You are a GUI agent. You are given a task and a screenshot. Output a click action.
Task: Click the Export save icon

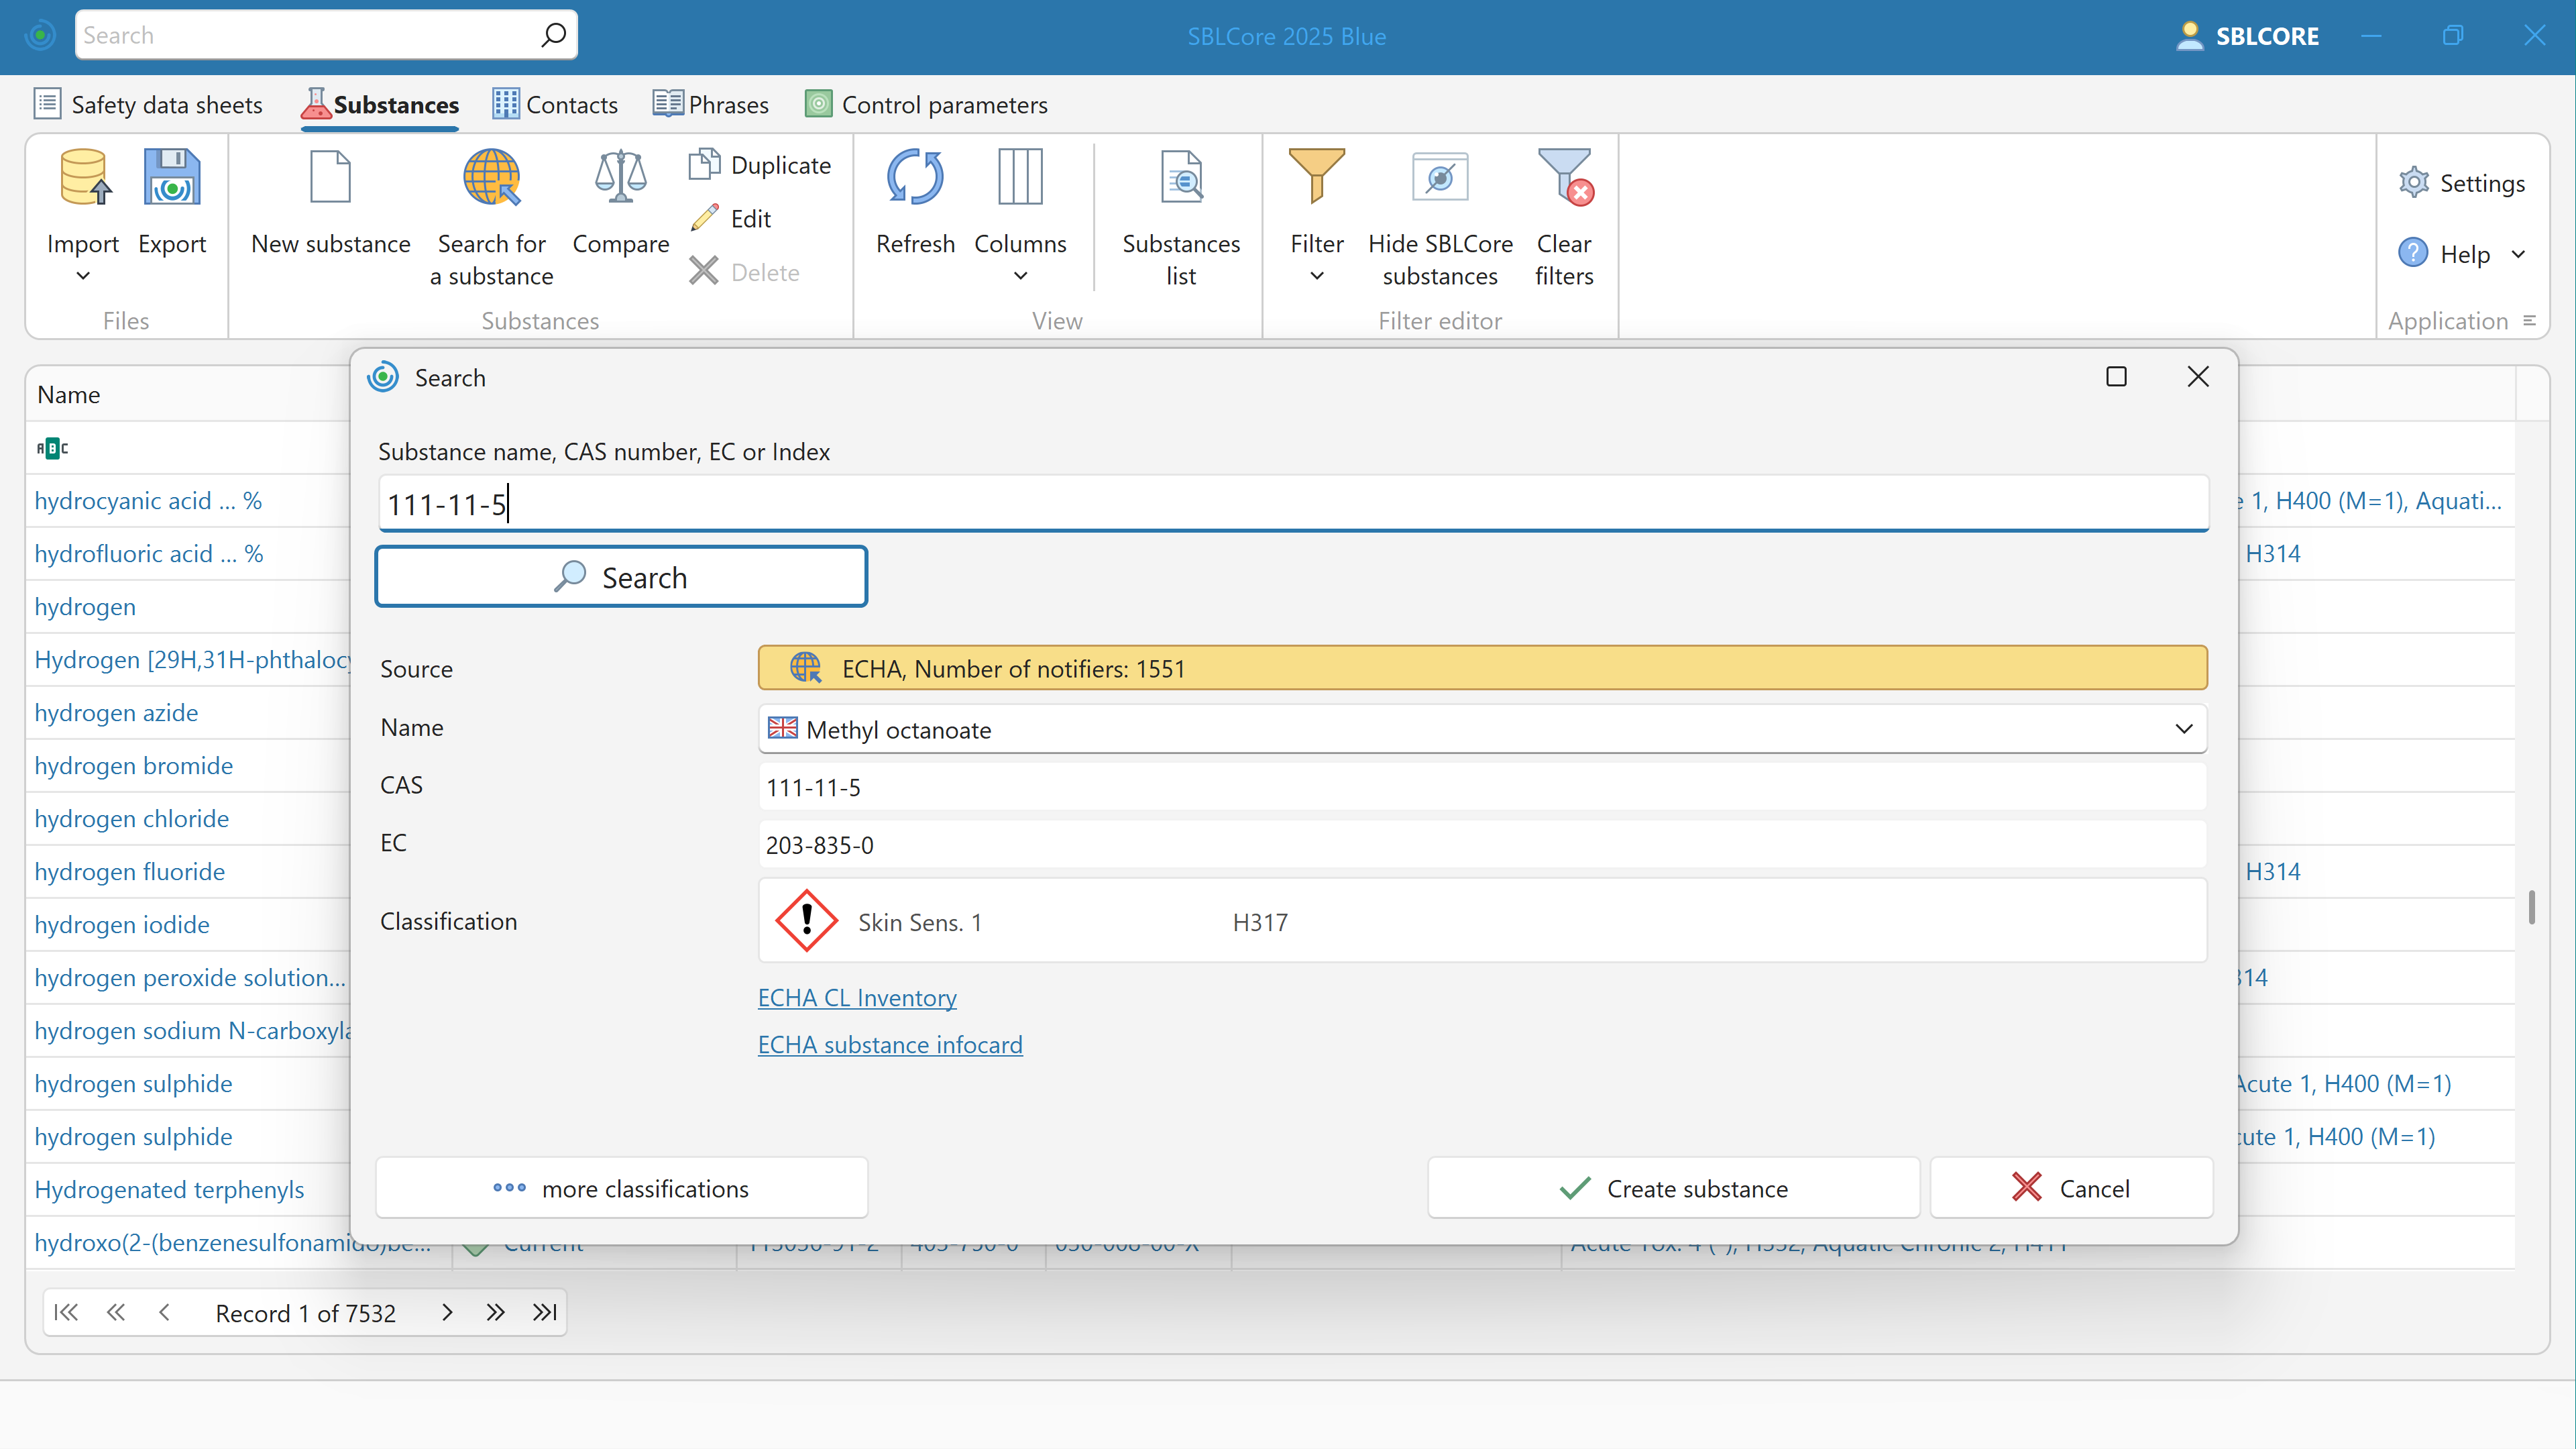click(x=172, y=178)
